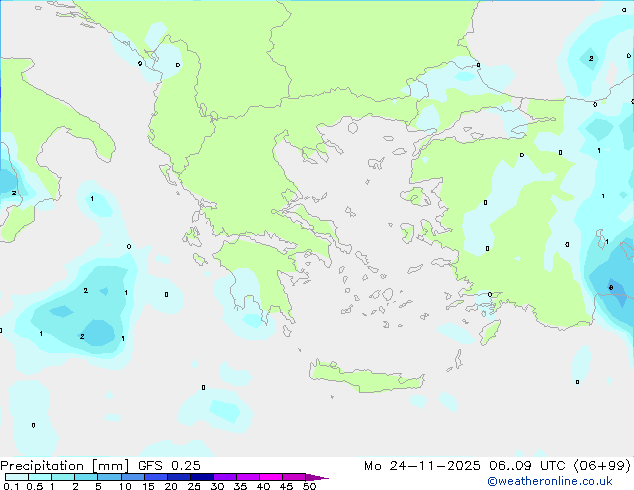Select the 45–50 mm legend swatch
The height and width of the screenshot is (490, 634).
[x=294, y=477]
